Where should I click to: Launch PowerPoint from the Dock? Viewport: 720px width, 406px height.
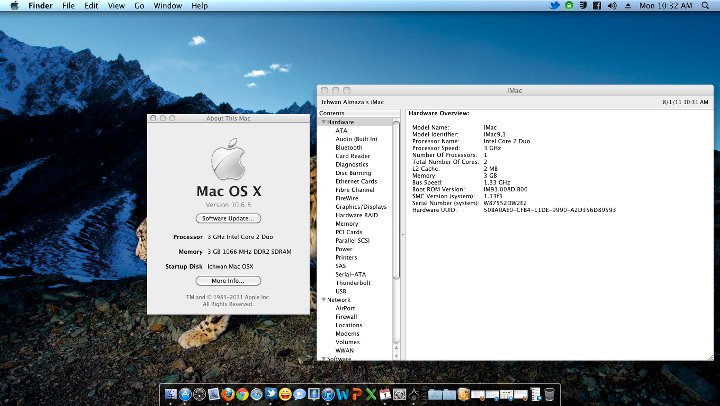click(357, 394)
